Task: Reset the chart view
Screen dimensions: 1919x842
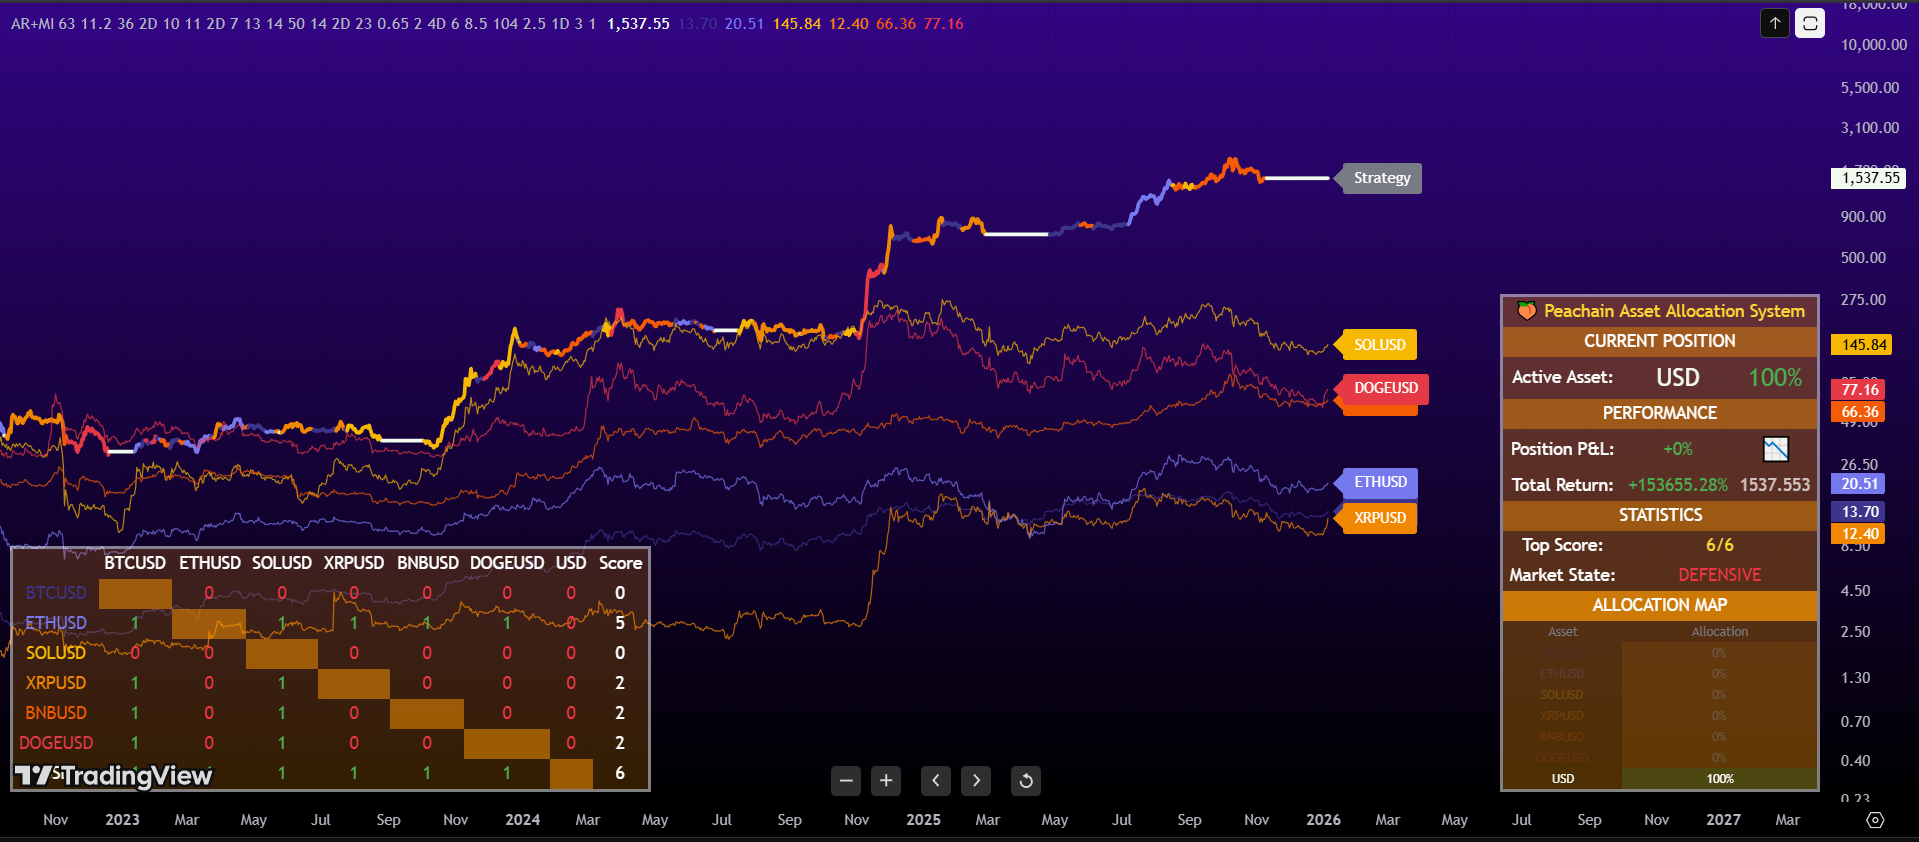Action: 1026,780
